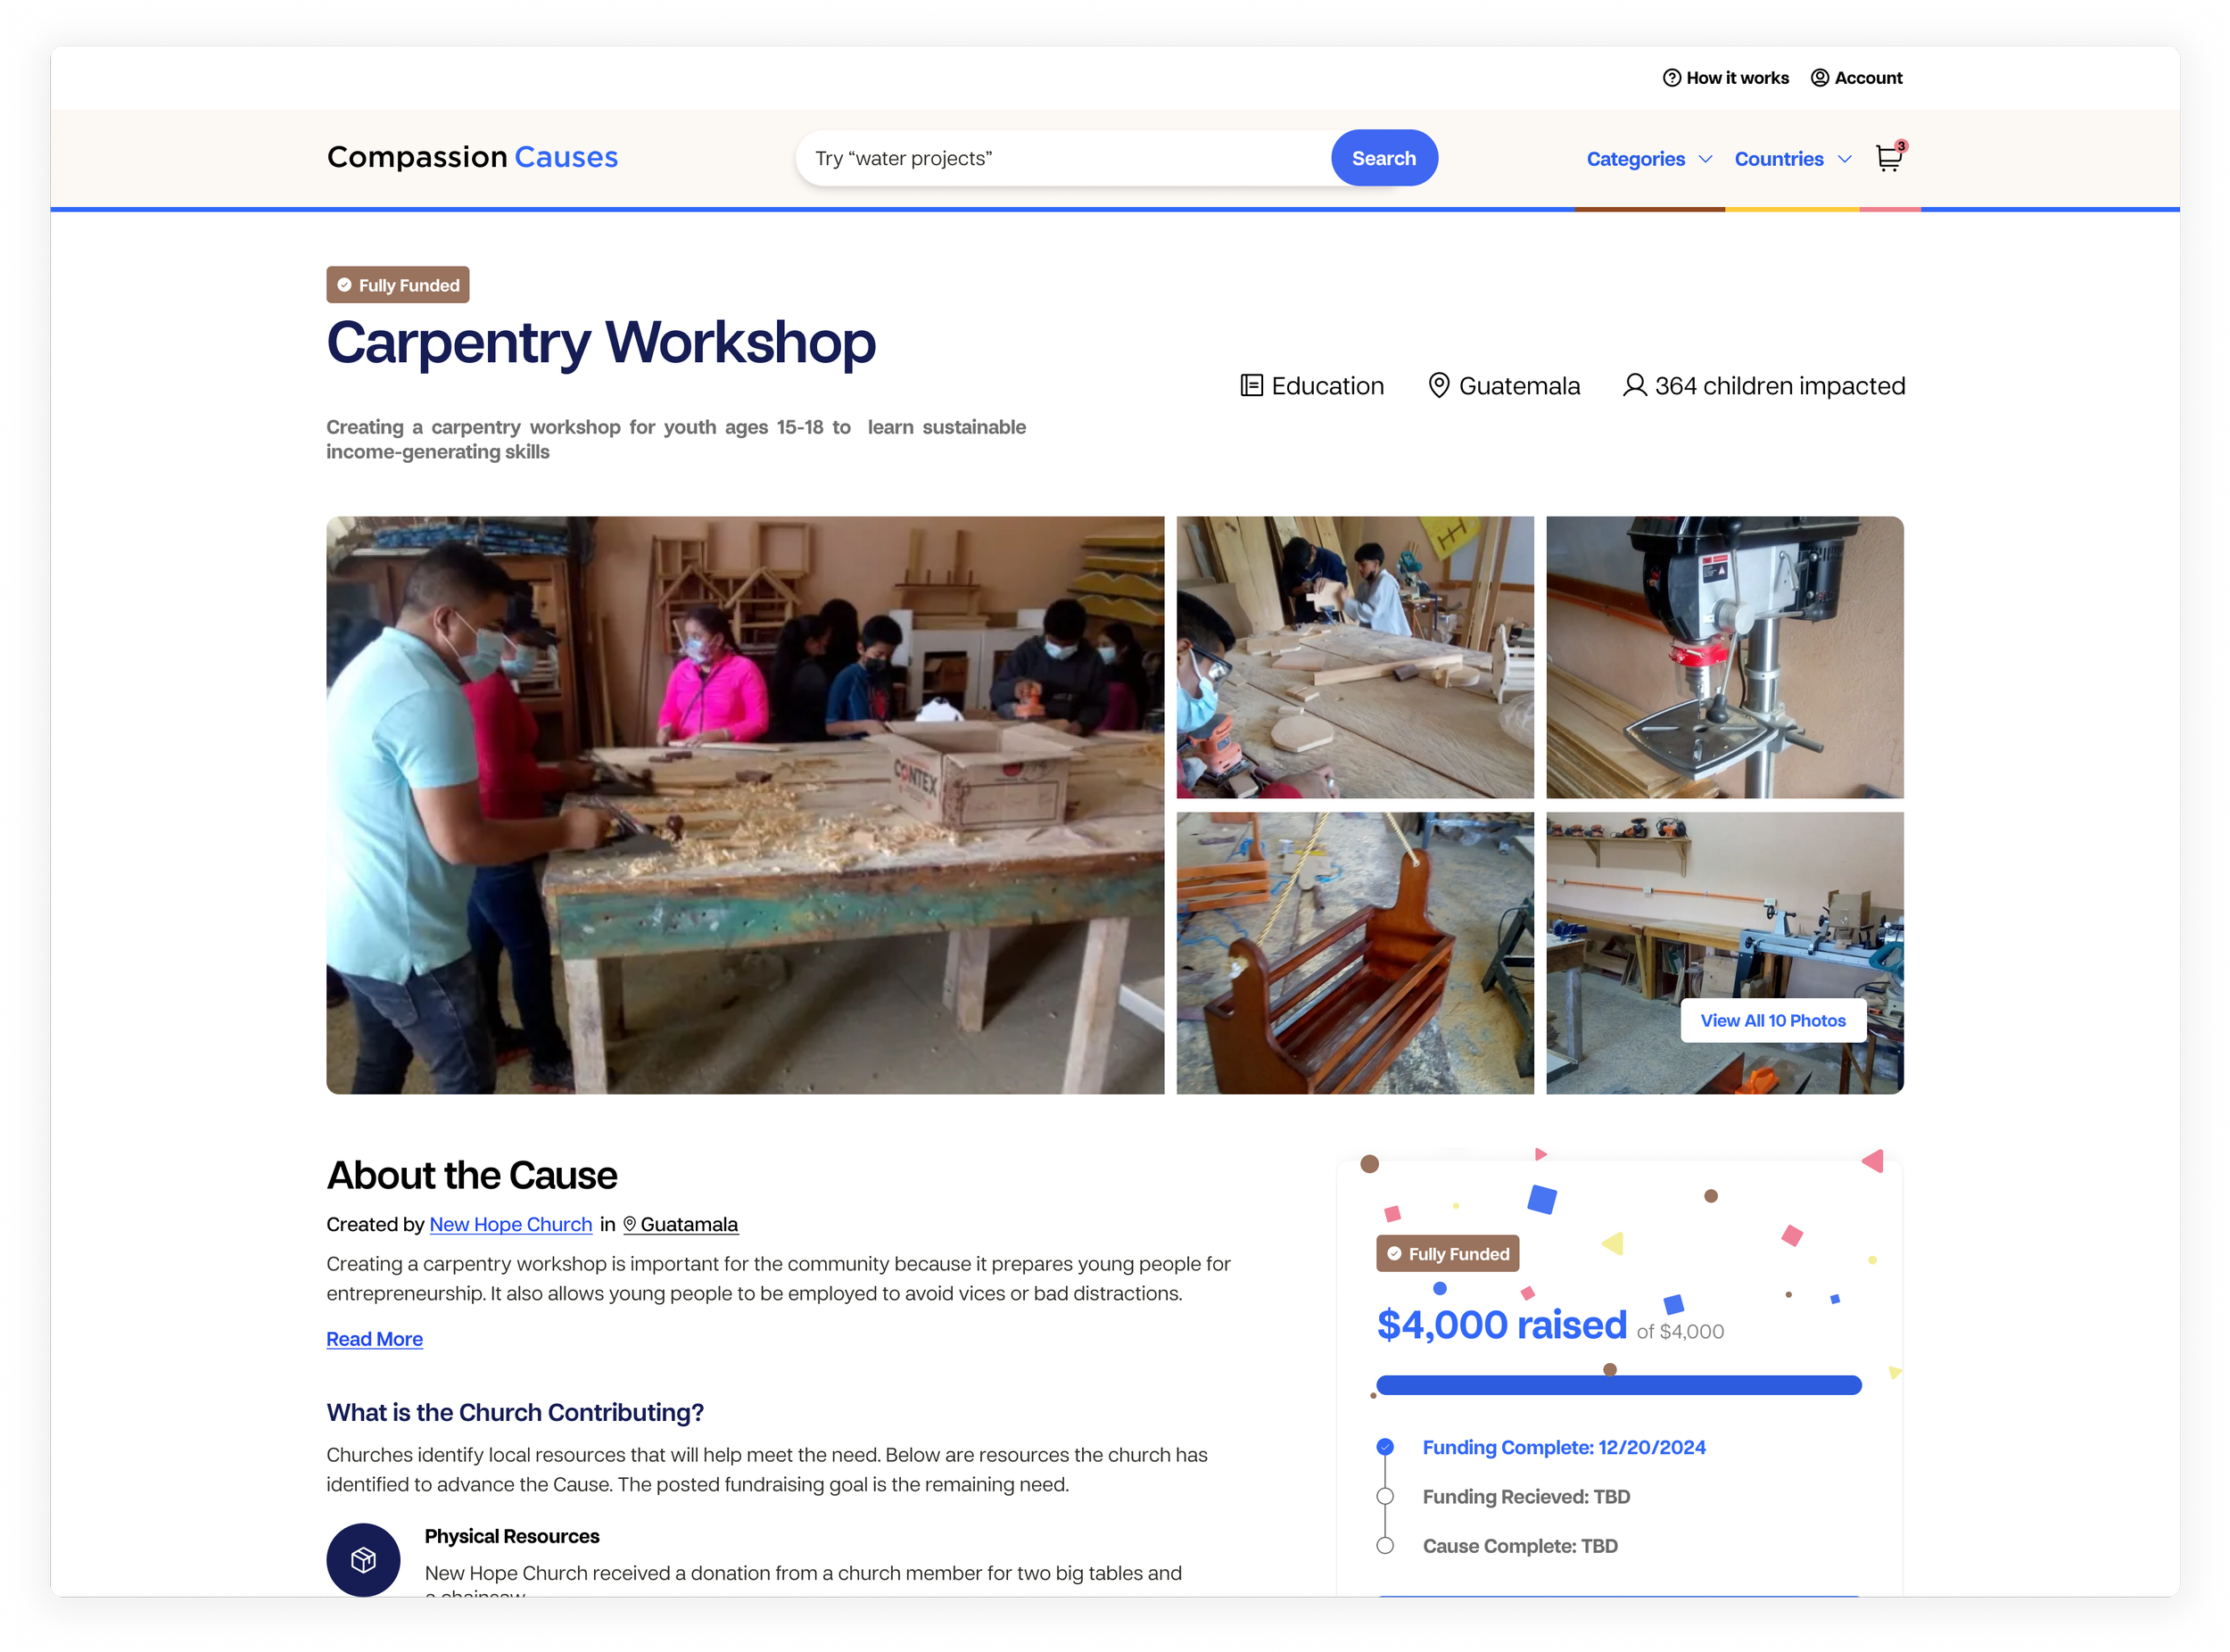2230x1652 pixels.
Task: Click the blue Search button
Action: pos(1383,158)
